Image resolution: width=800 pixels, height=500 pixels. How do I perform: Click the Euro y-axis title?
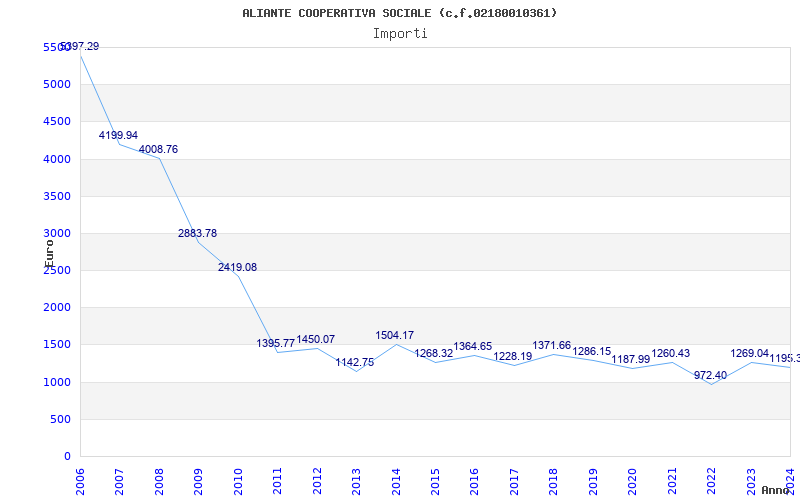[49, 254]
